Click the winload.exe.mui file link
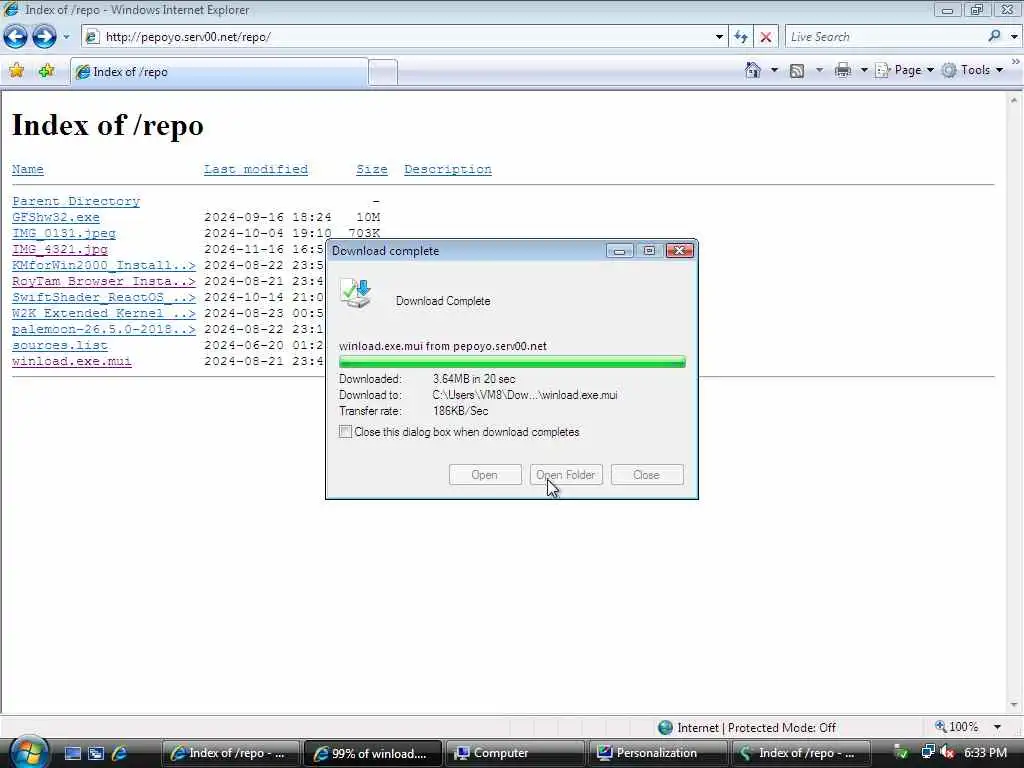The image size is (1024, 768). coord(72,361)
